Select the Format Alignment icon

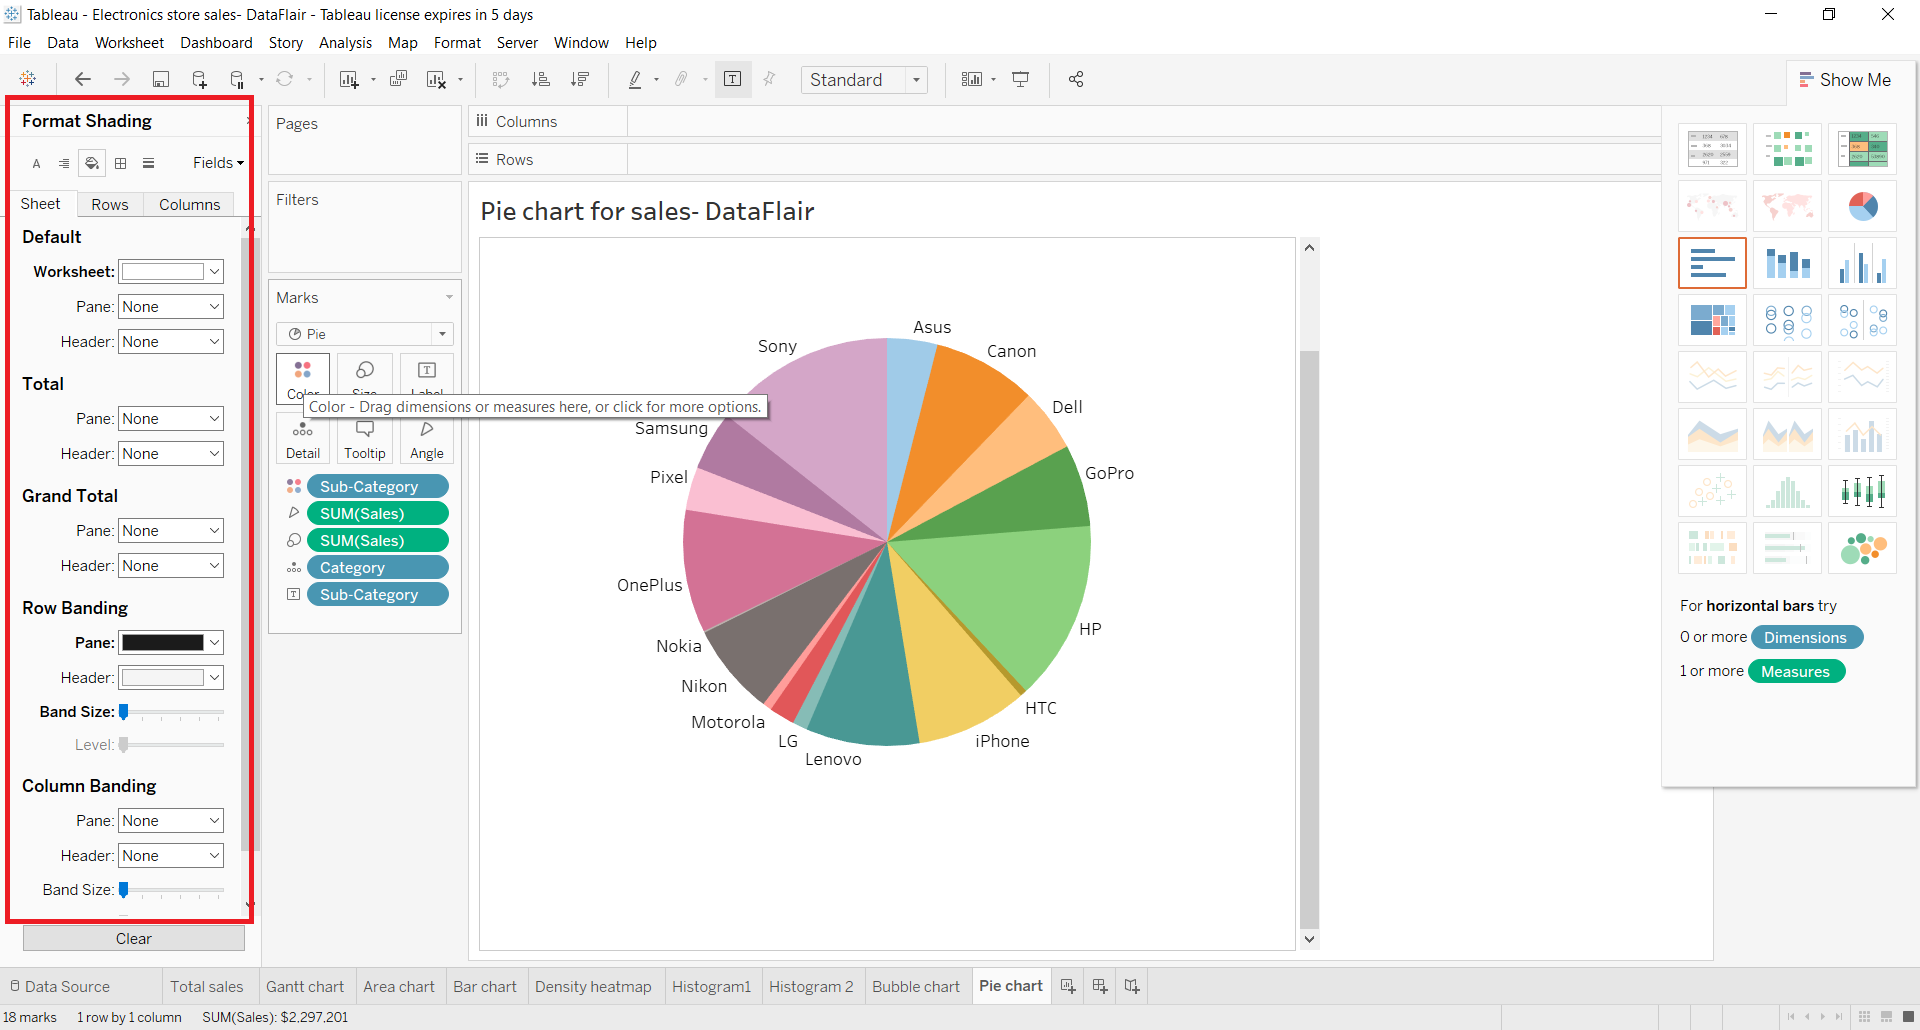click(64, 163)
